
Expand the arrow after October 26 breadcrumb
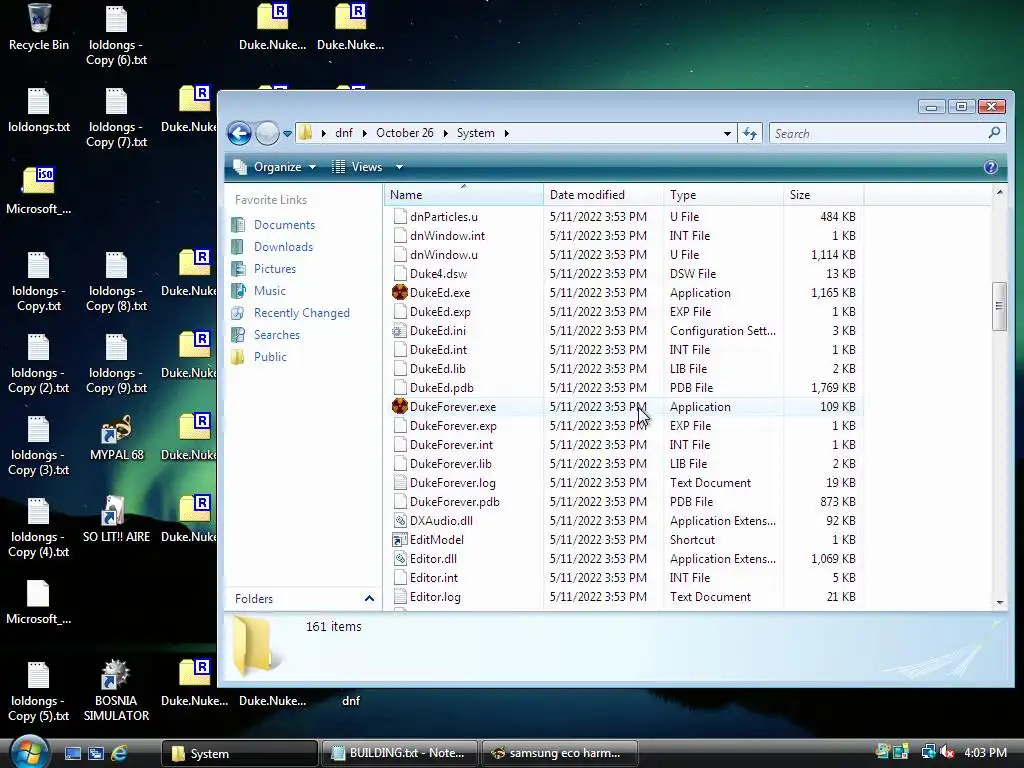coord(445,133)
